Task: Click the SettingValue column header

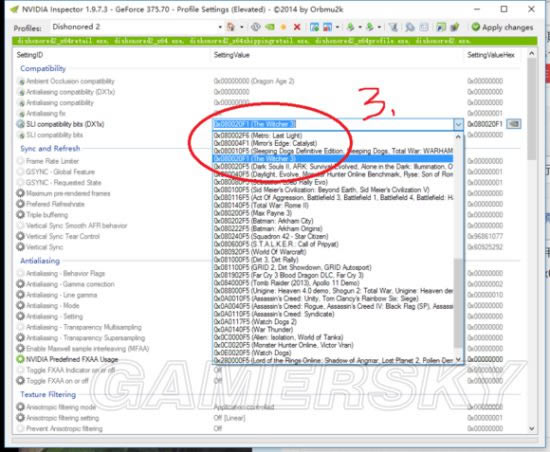Action: (x=232, y=55)
